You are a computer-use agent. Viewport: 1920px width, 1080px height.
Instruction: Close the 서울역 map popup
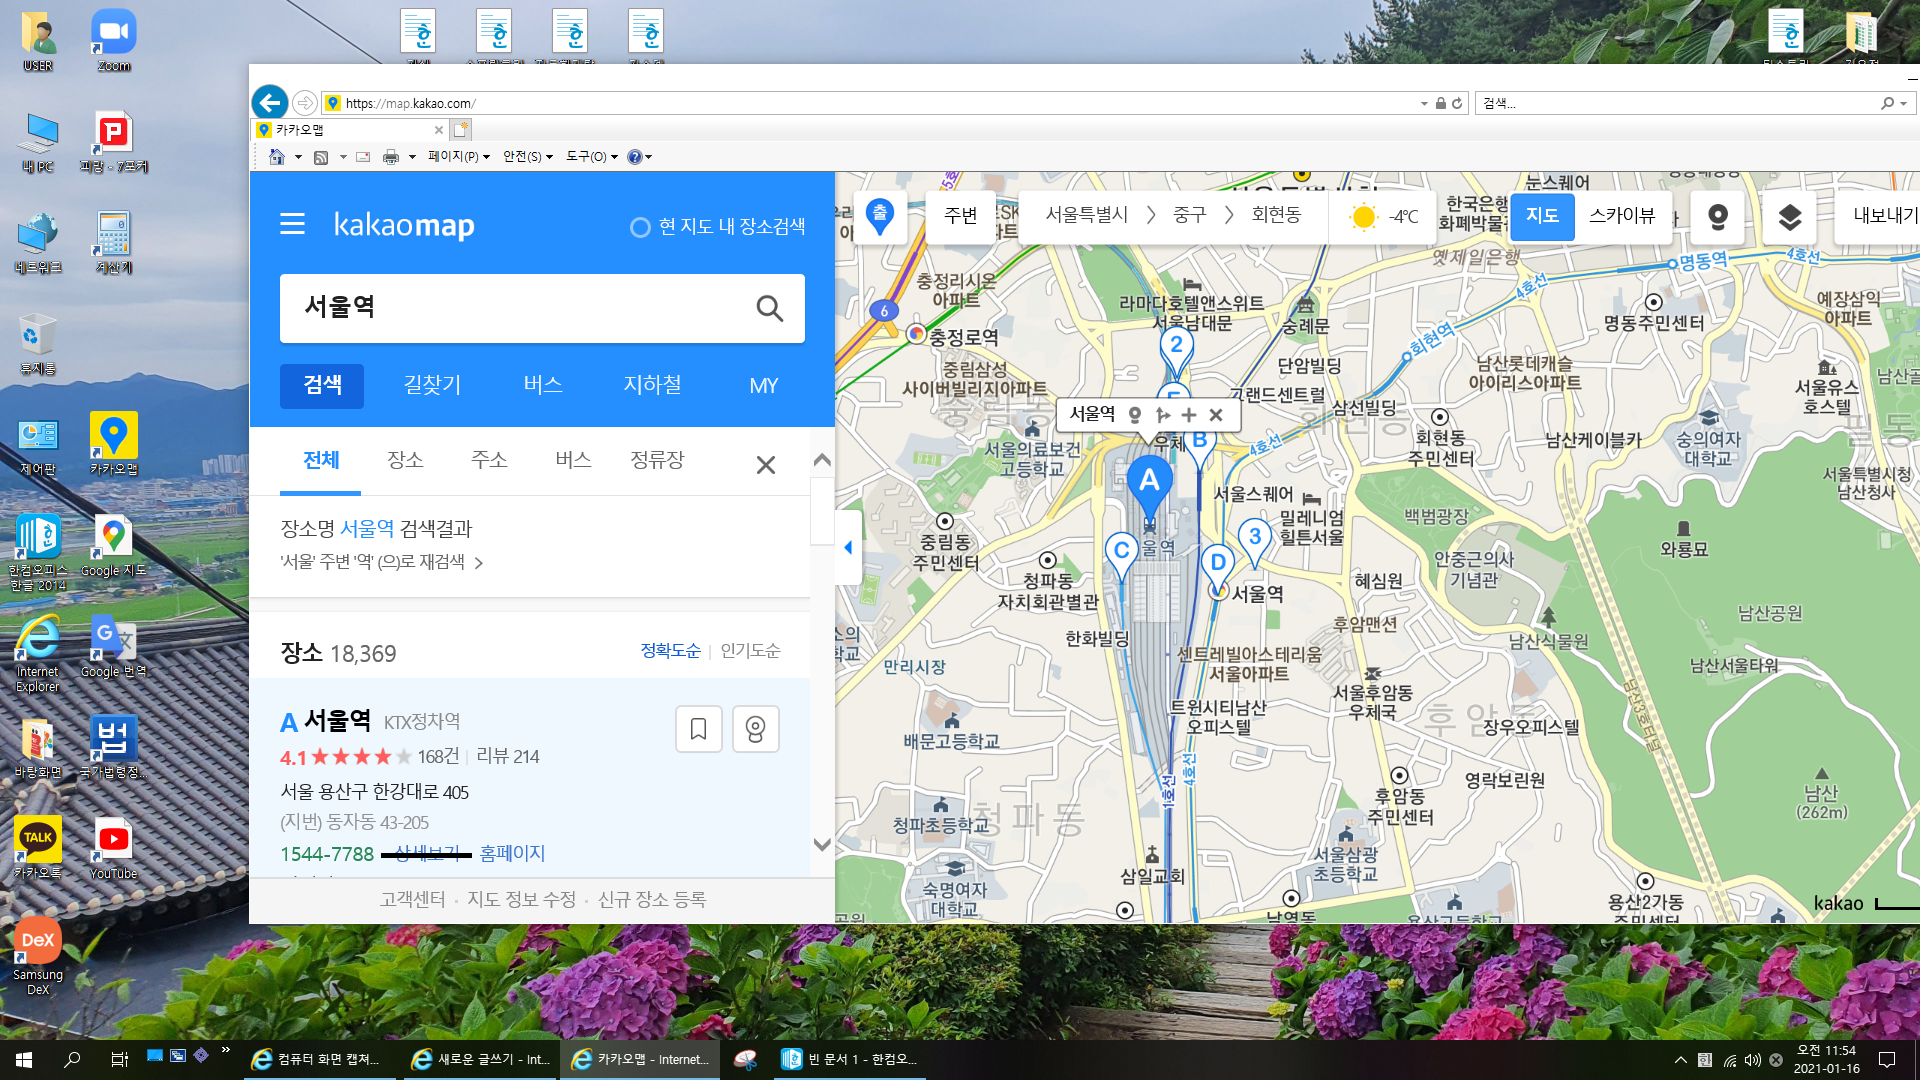point(1216,414)
